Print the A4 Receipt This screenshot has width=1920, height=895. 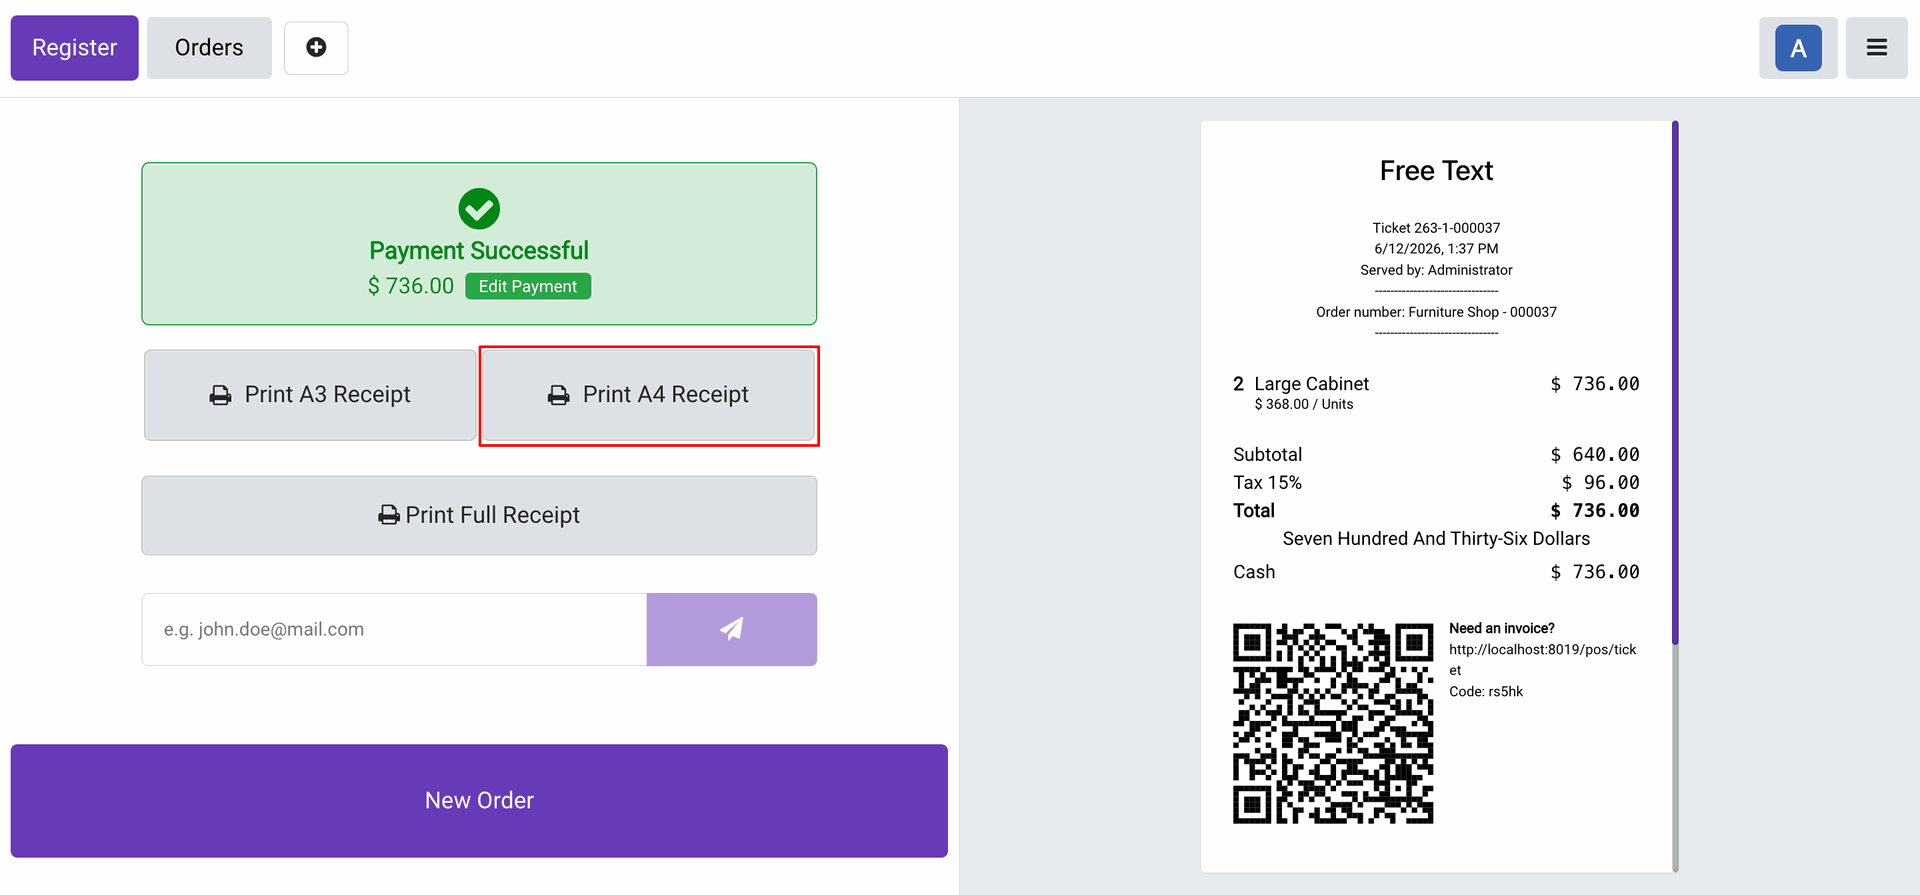pyautogui.click(x=649, y=395)
